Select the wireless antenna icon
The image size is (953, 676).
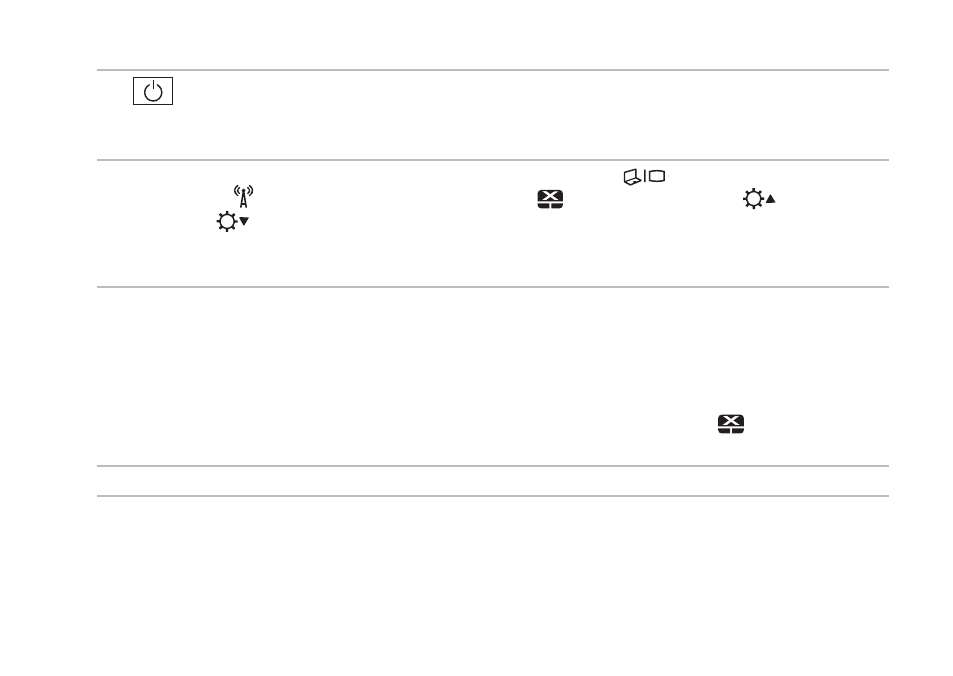point(244,196)
